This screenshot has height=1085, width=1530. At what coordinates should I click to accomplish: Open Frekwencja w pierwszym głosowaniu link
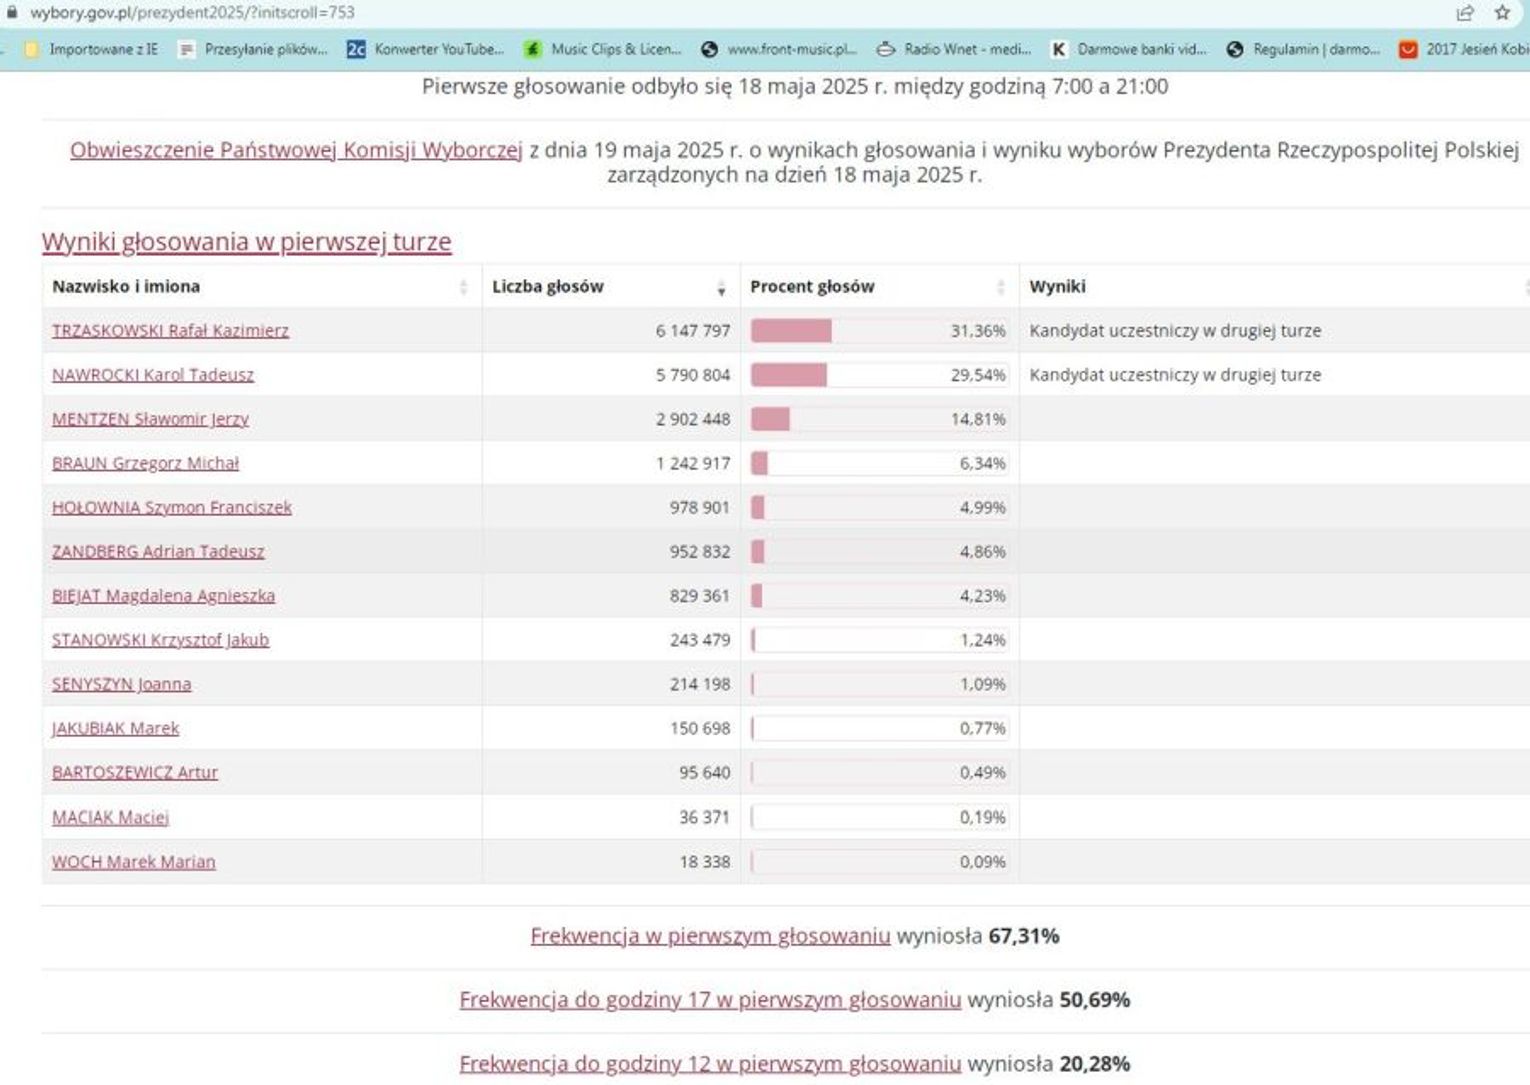(710, 936)
